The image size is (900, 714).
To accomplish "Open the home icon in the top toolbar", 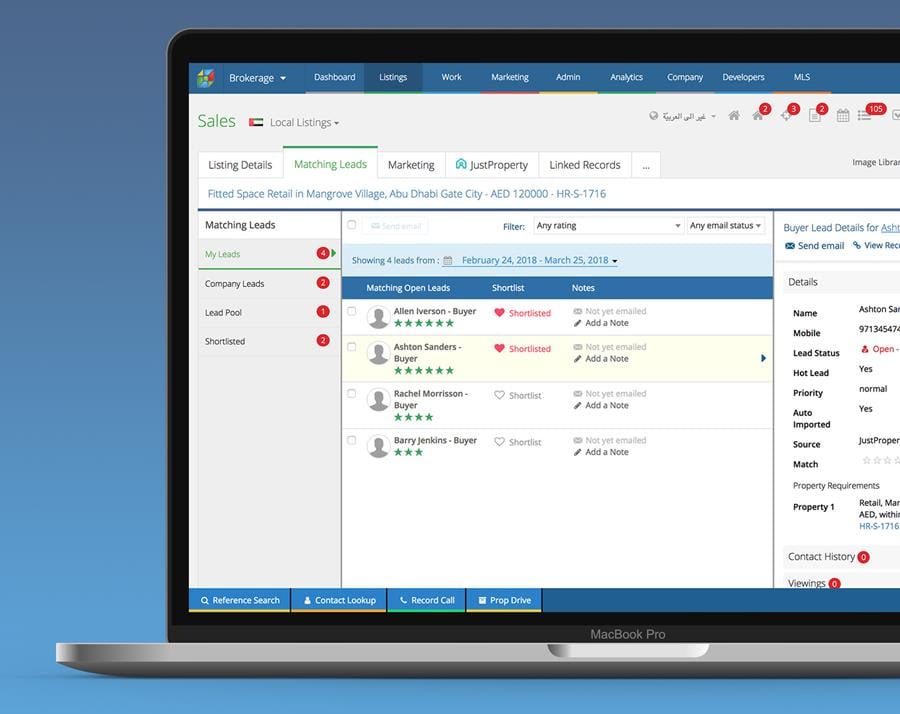I will pos(734,115).
